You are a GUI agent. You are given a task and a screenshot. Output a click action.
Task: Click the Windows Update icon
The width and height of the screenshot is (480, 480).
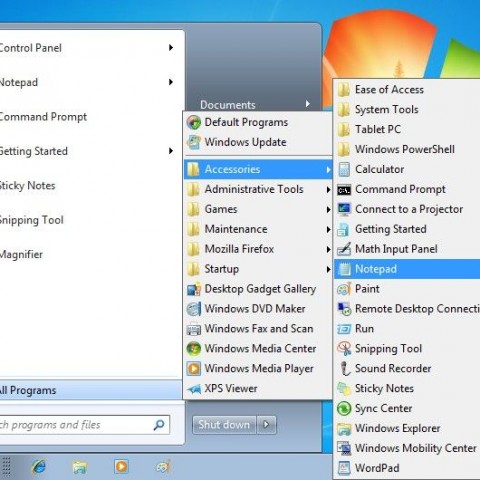pyautogui.click(x=194, y=142)
